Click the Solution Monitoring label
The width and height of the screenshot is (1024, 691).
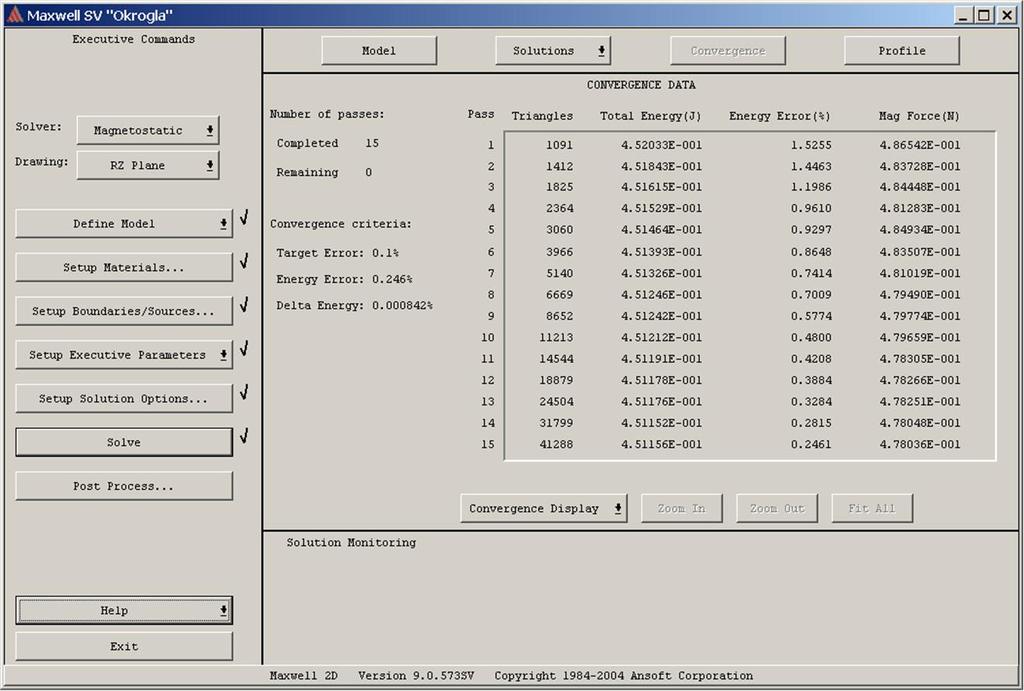[x=351, y=542]
